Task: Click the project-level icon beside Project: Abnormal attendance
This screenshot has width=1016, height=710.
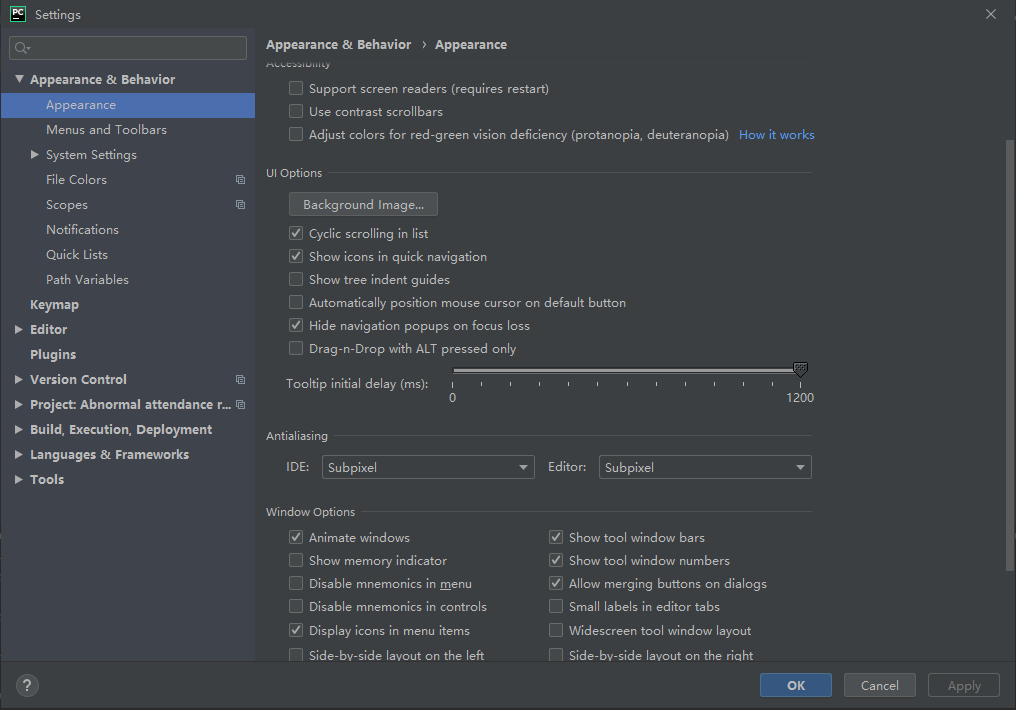Action: pos(240,404)
